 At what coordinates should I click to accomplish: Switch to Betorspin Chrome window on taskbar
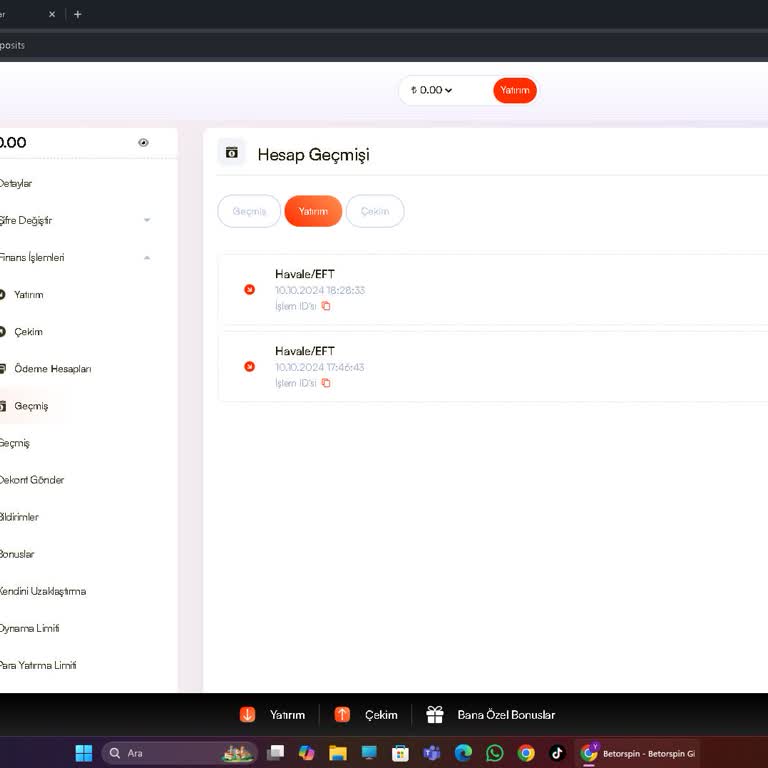[x=637, y=753]
